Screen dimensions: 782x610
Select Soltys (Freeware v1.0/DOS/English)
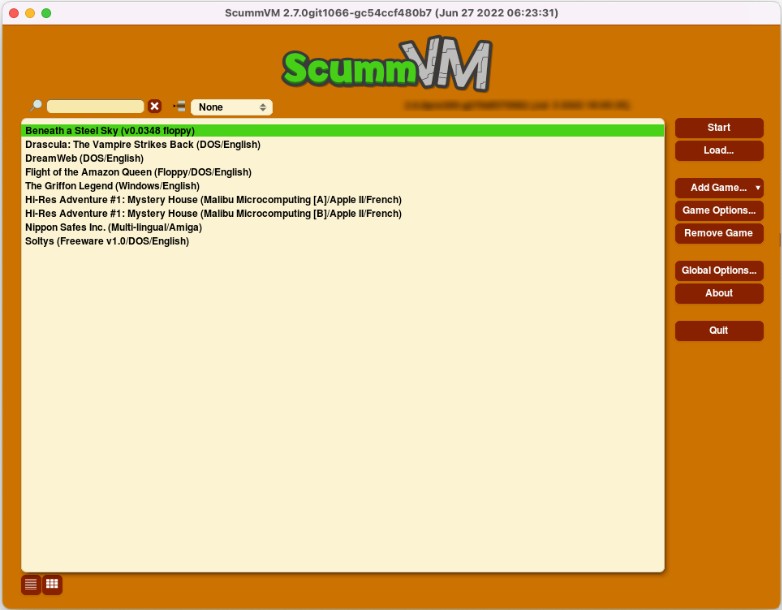tap(343, 241)
